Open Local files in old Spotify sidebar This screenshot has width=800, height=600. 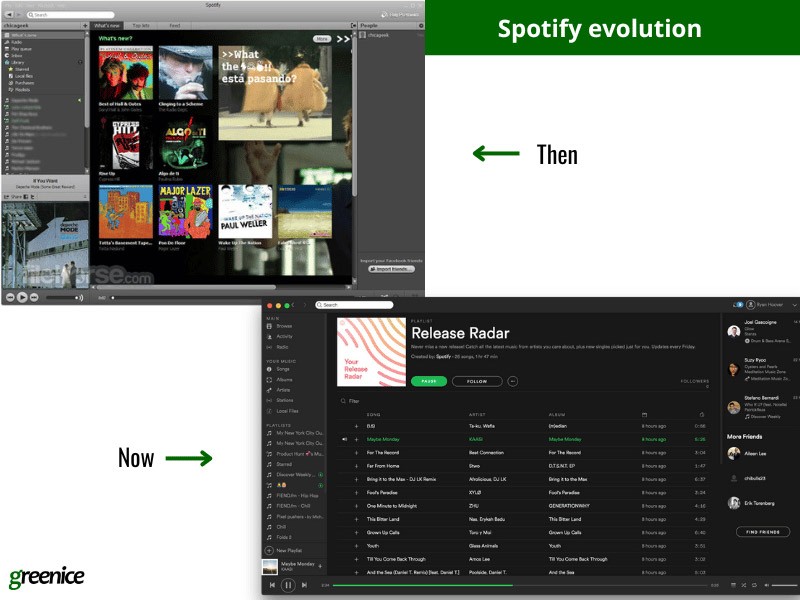click(x=23, y=76)
